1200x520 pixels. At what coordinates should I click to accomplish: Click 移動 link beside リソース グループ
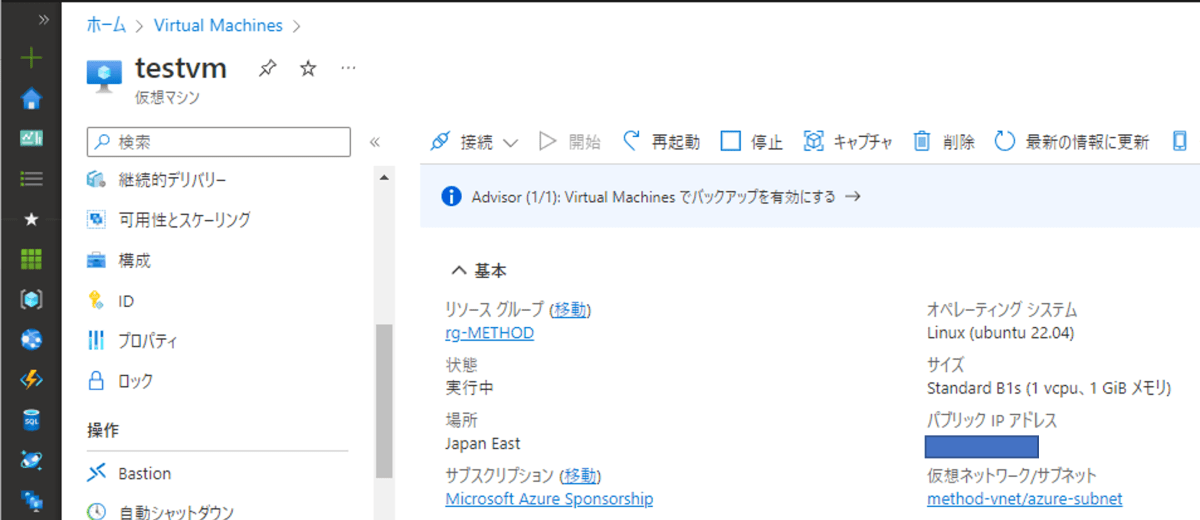pyautogui.click(x=572, y=309)
